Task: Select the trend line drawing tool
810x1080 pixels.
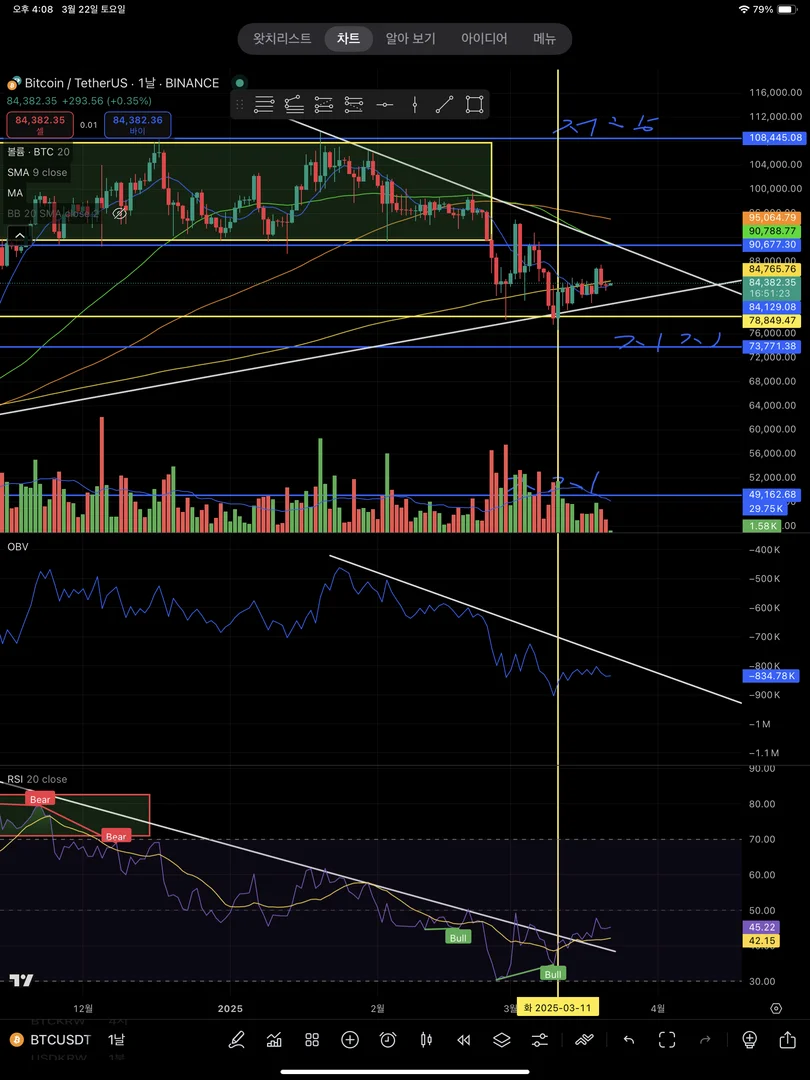Action: [x=445, y=105]
